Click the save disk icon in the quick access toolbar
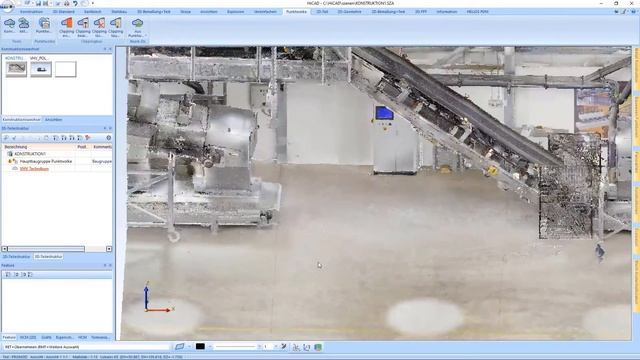Screen dimensions: 640x360 pyautogui.click(x=38, y=3)
